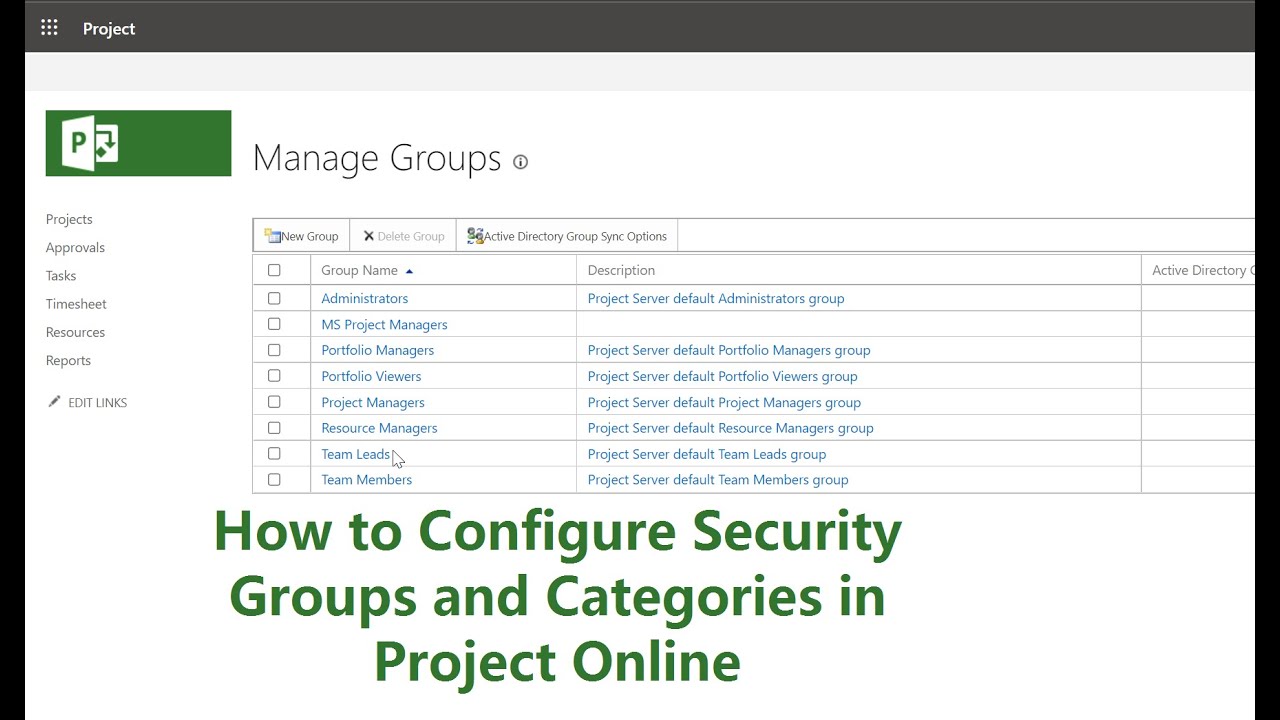The image size is (1280, 720).
Task: Check the Portfolio Viewers row checkbox
Action: (274, 376)
